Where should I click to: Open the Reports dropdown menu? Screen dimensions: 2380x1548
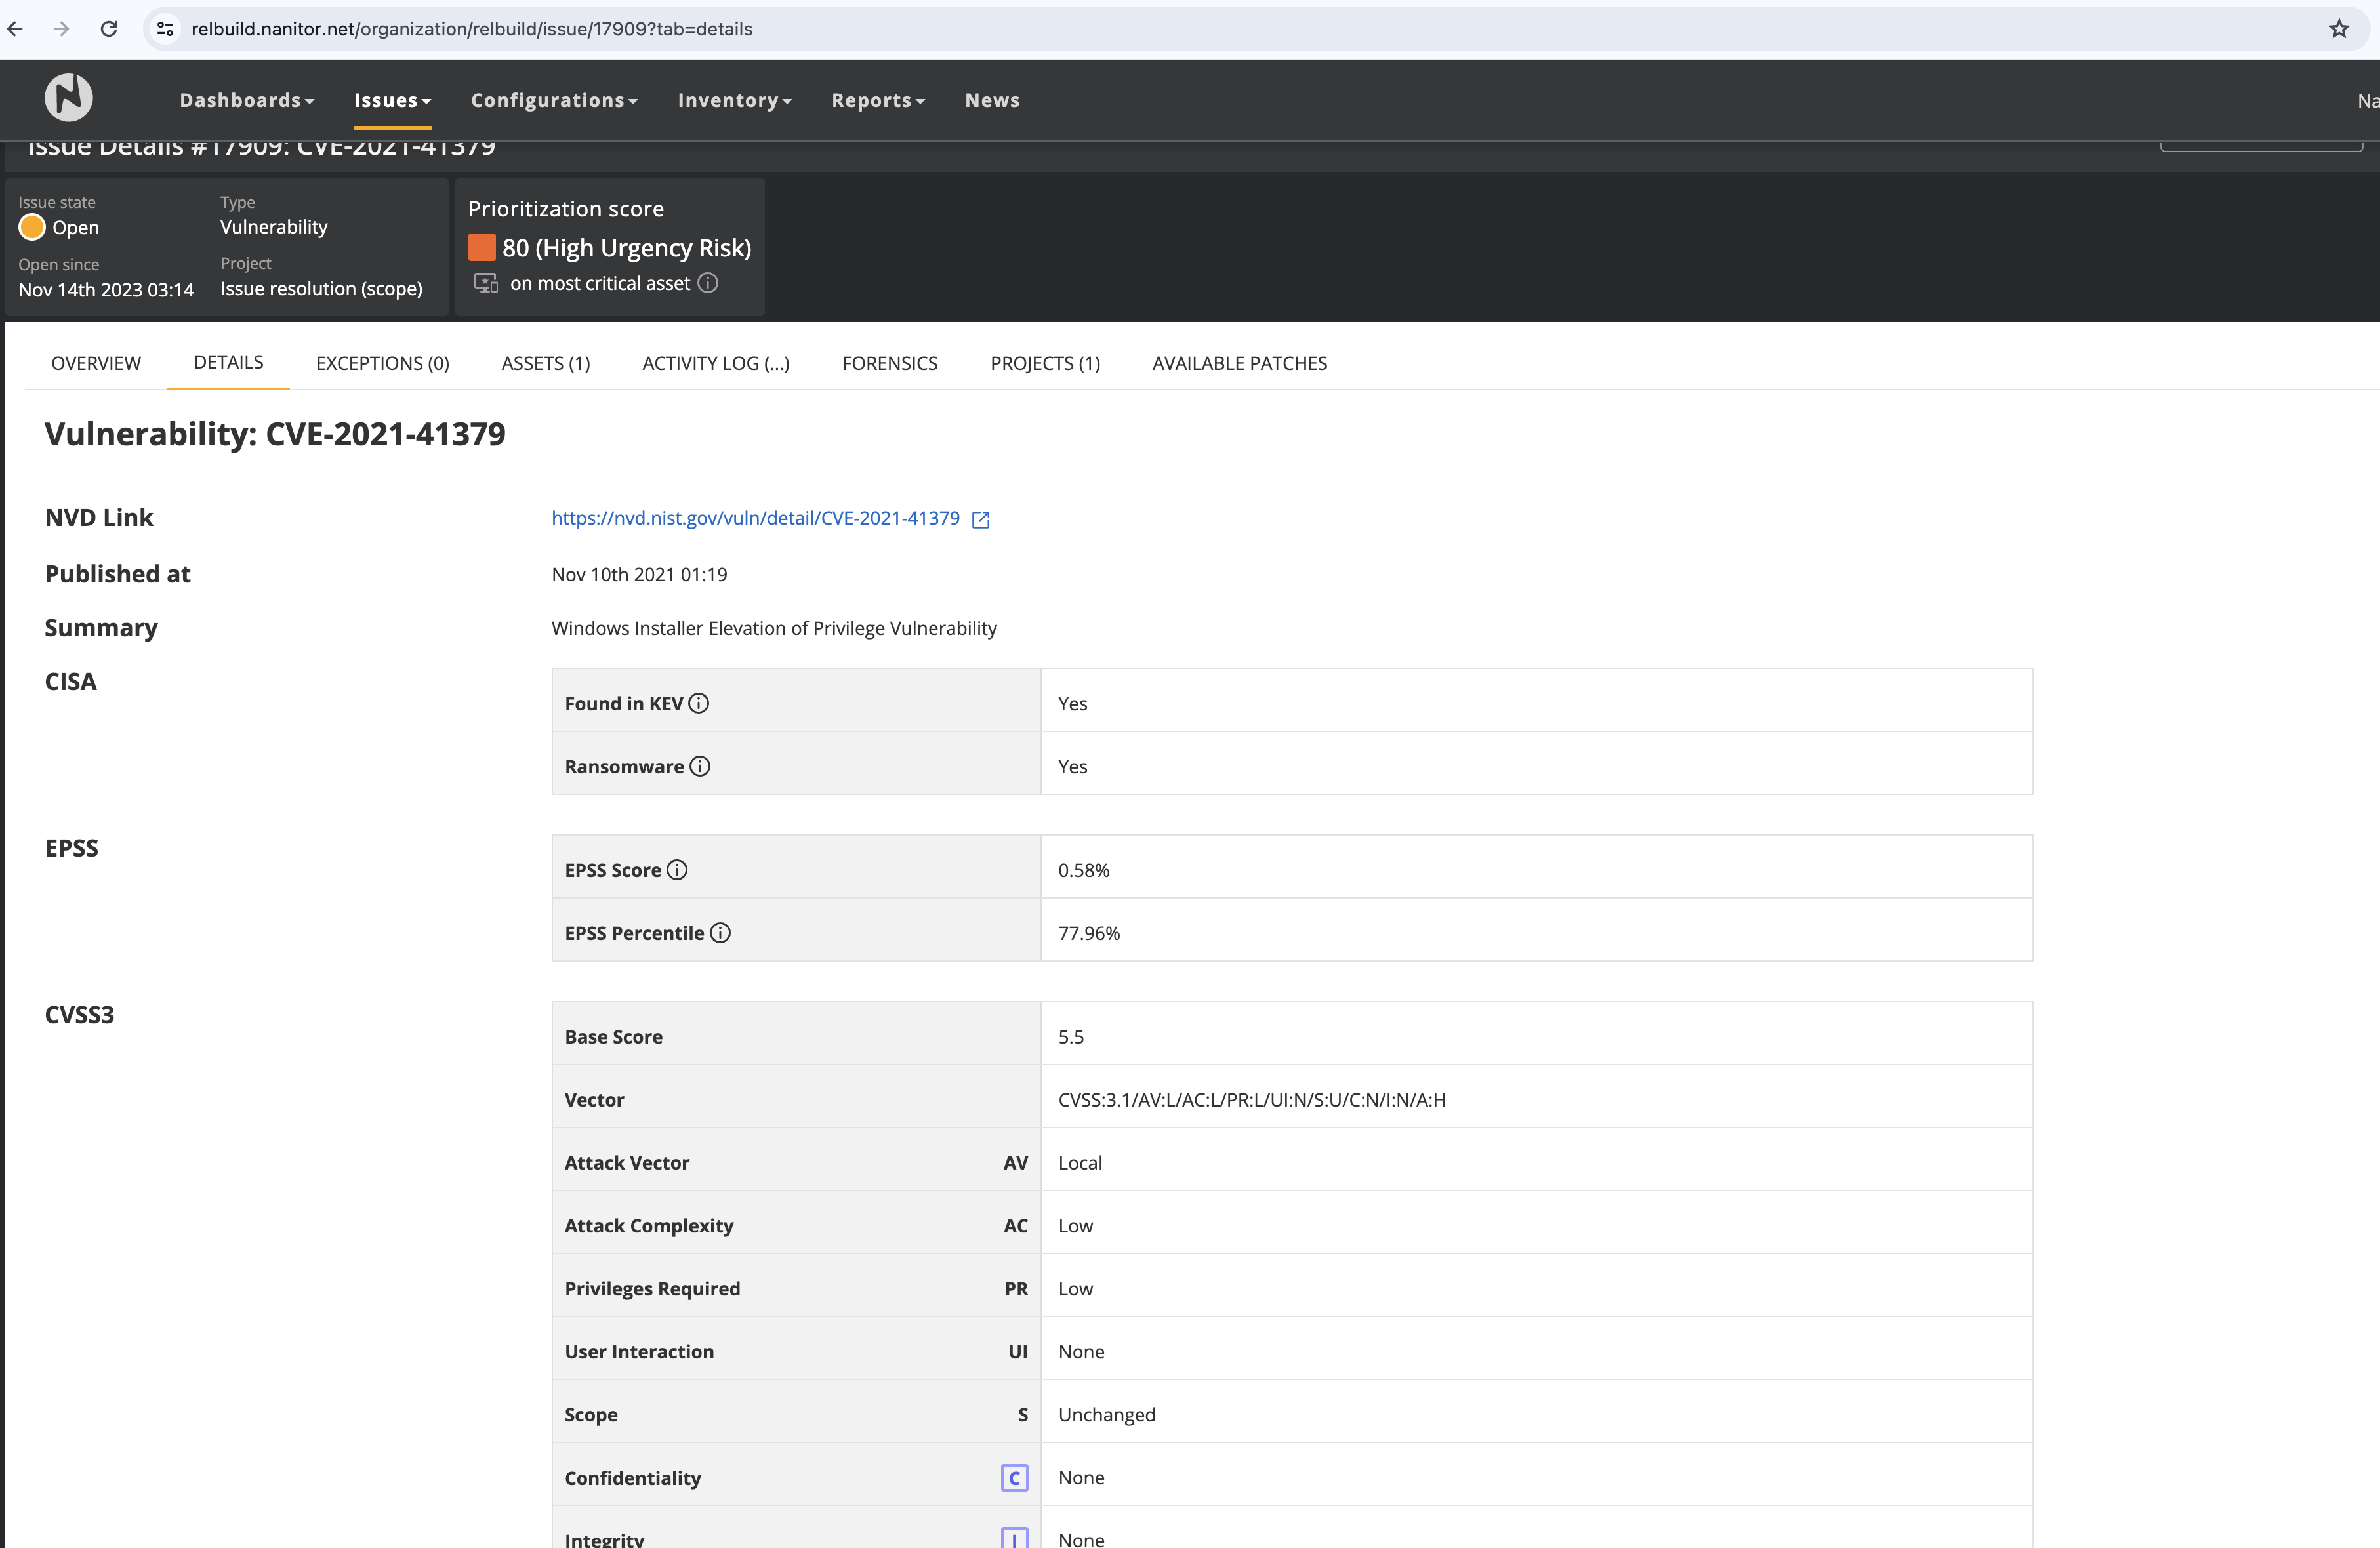(x=878, y=100)
